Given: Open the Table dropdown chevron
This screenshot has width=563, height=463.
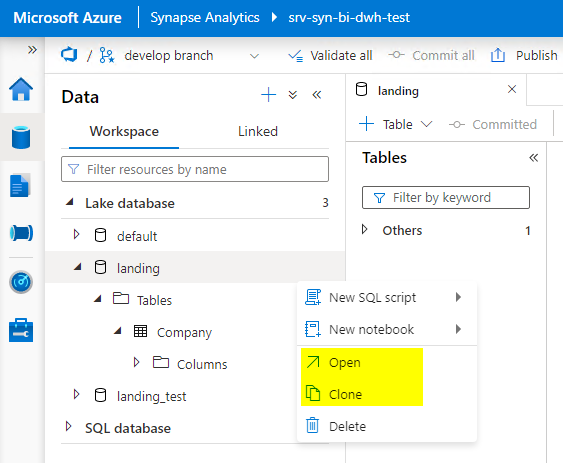Looking at the screenshot, I should tap(426, 124).
